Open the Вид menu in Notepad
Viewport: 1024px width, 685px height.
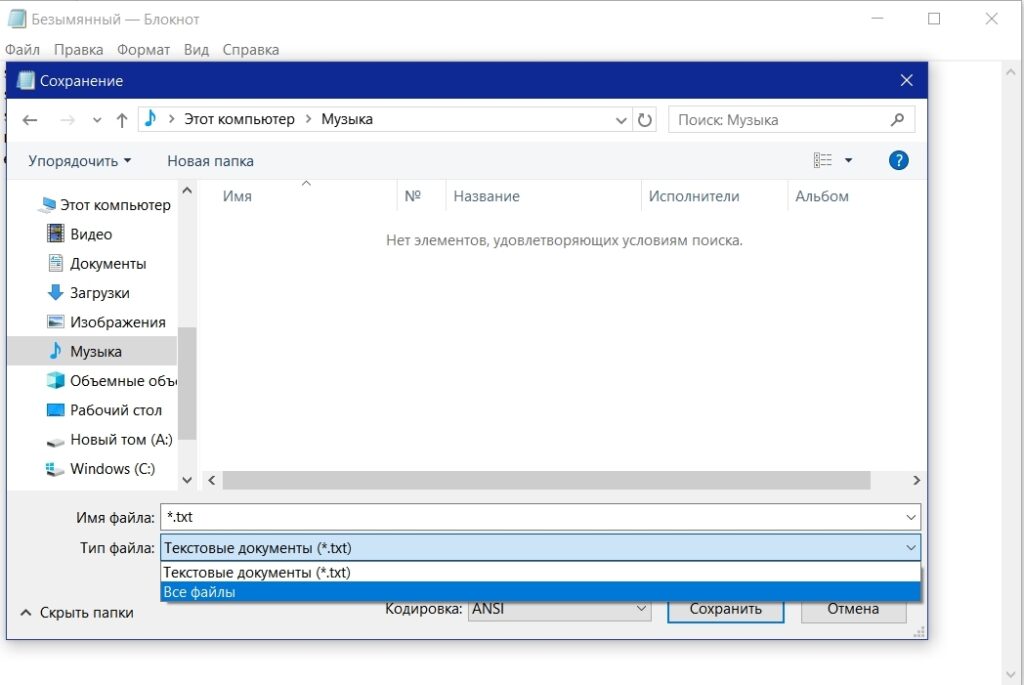pos(196,50)
